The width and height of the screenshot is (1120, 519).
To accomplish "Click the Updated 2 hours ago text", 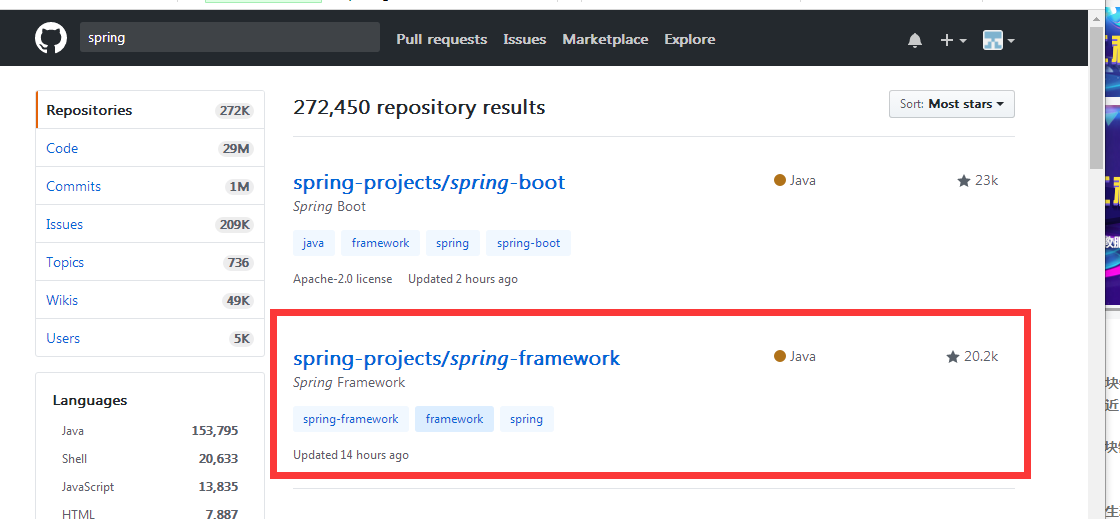I will [463, 279].
